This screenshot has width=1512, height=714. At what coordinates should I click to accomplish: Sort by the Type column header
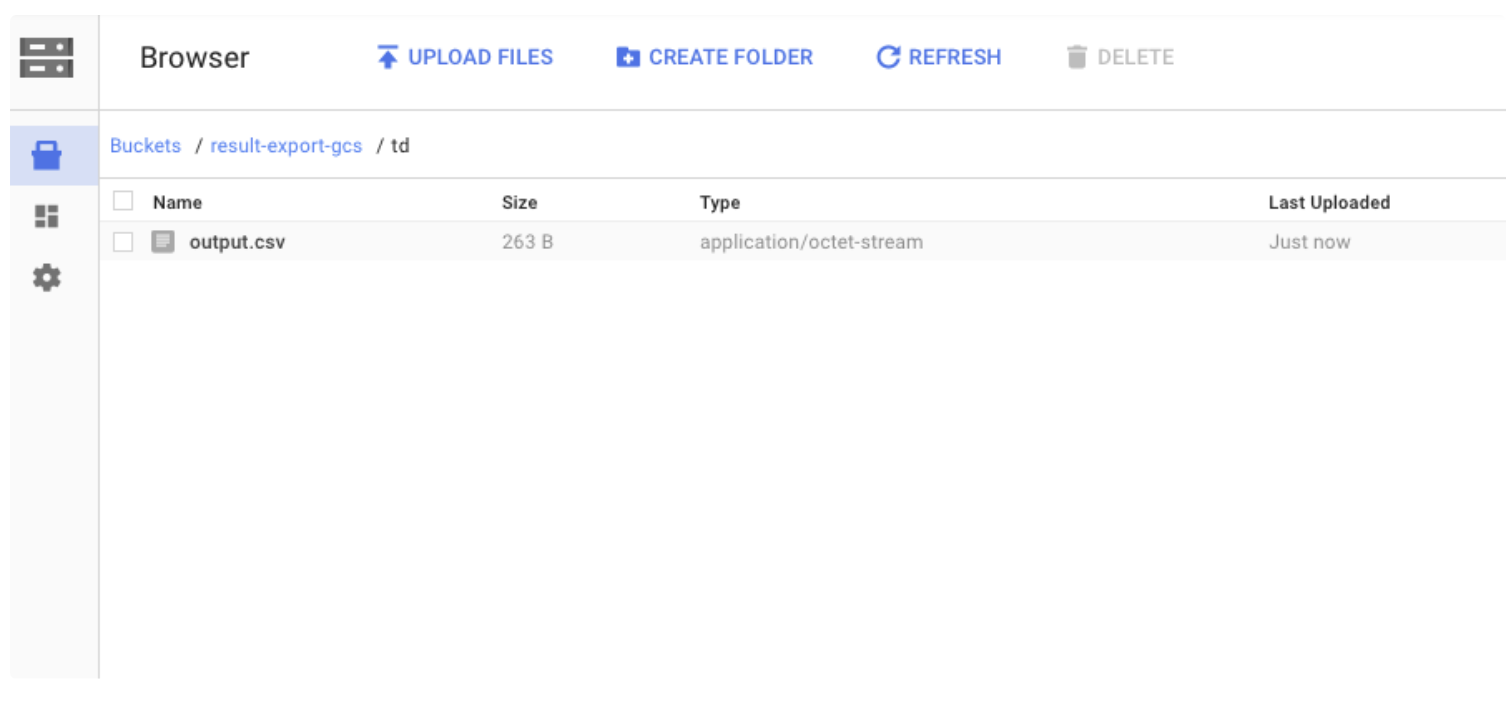pyautogui.click(x=719, y=202)
